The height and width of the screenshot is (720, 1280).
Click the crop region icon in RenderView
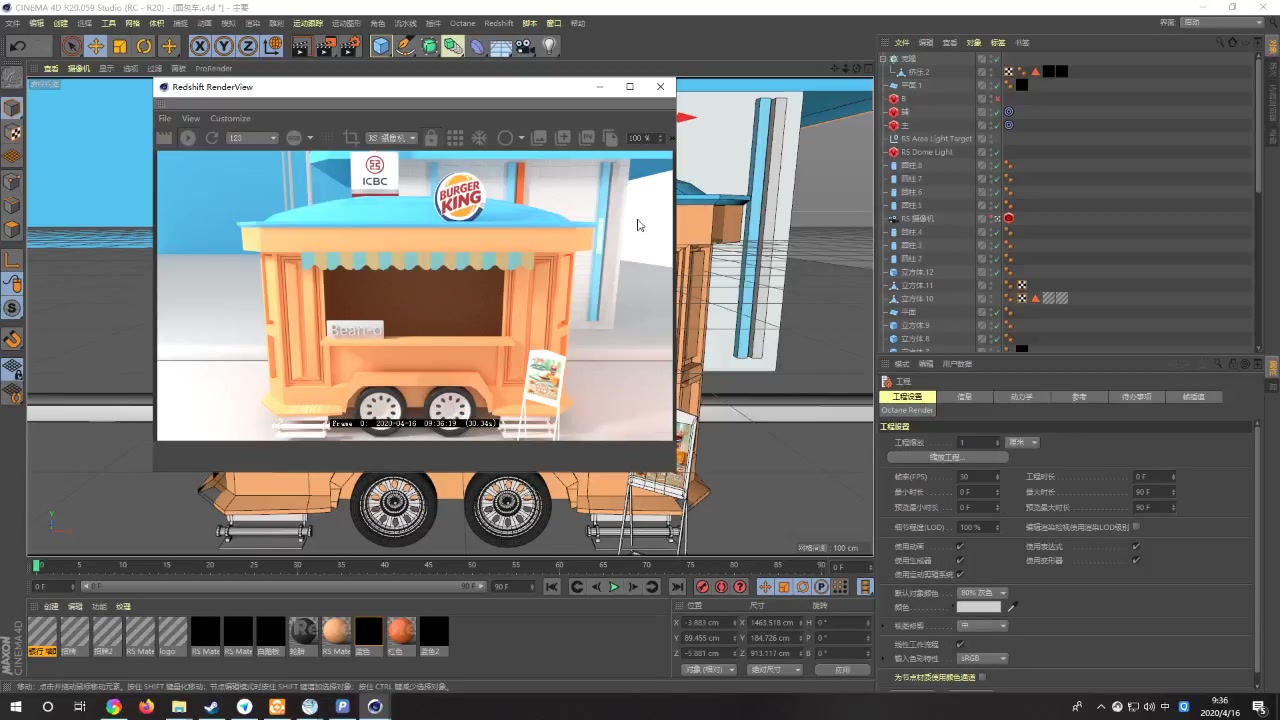pos(351,138)
